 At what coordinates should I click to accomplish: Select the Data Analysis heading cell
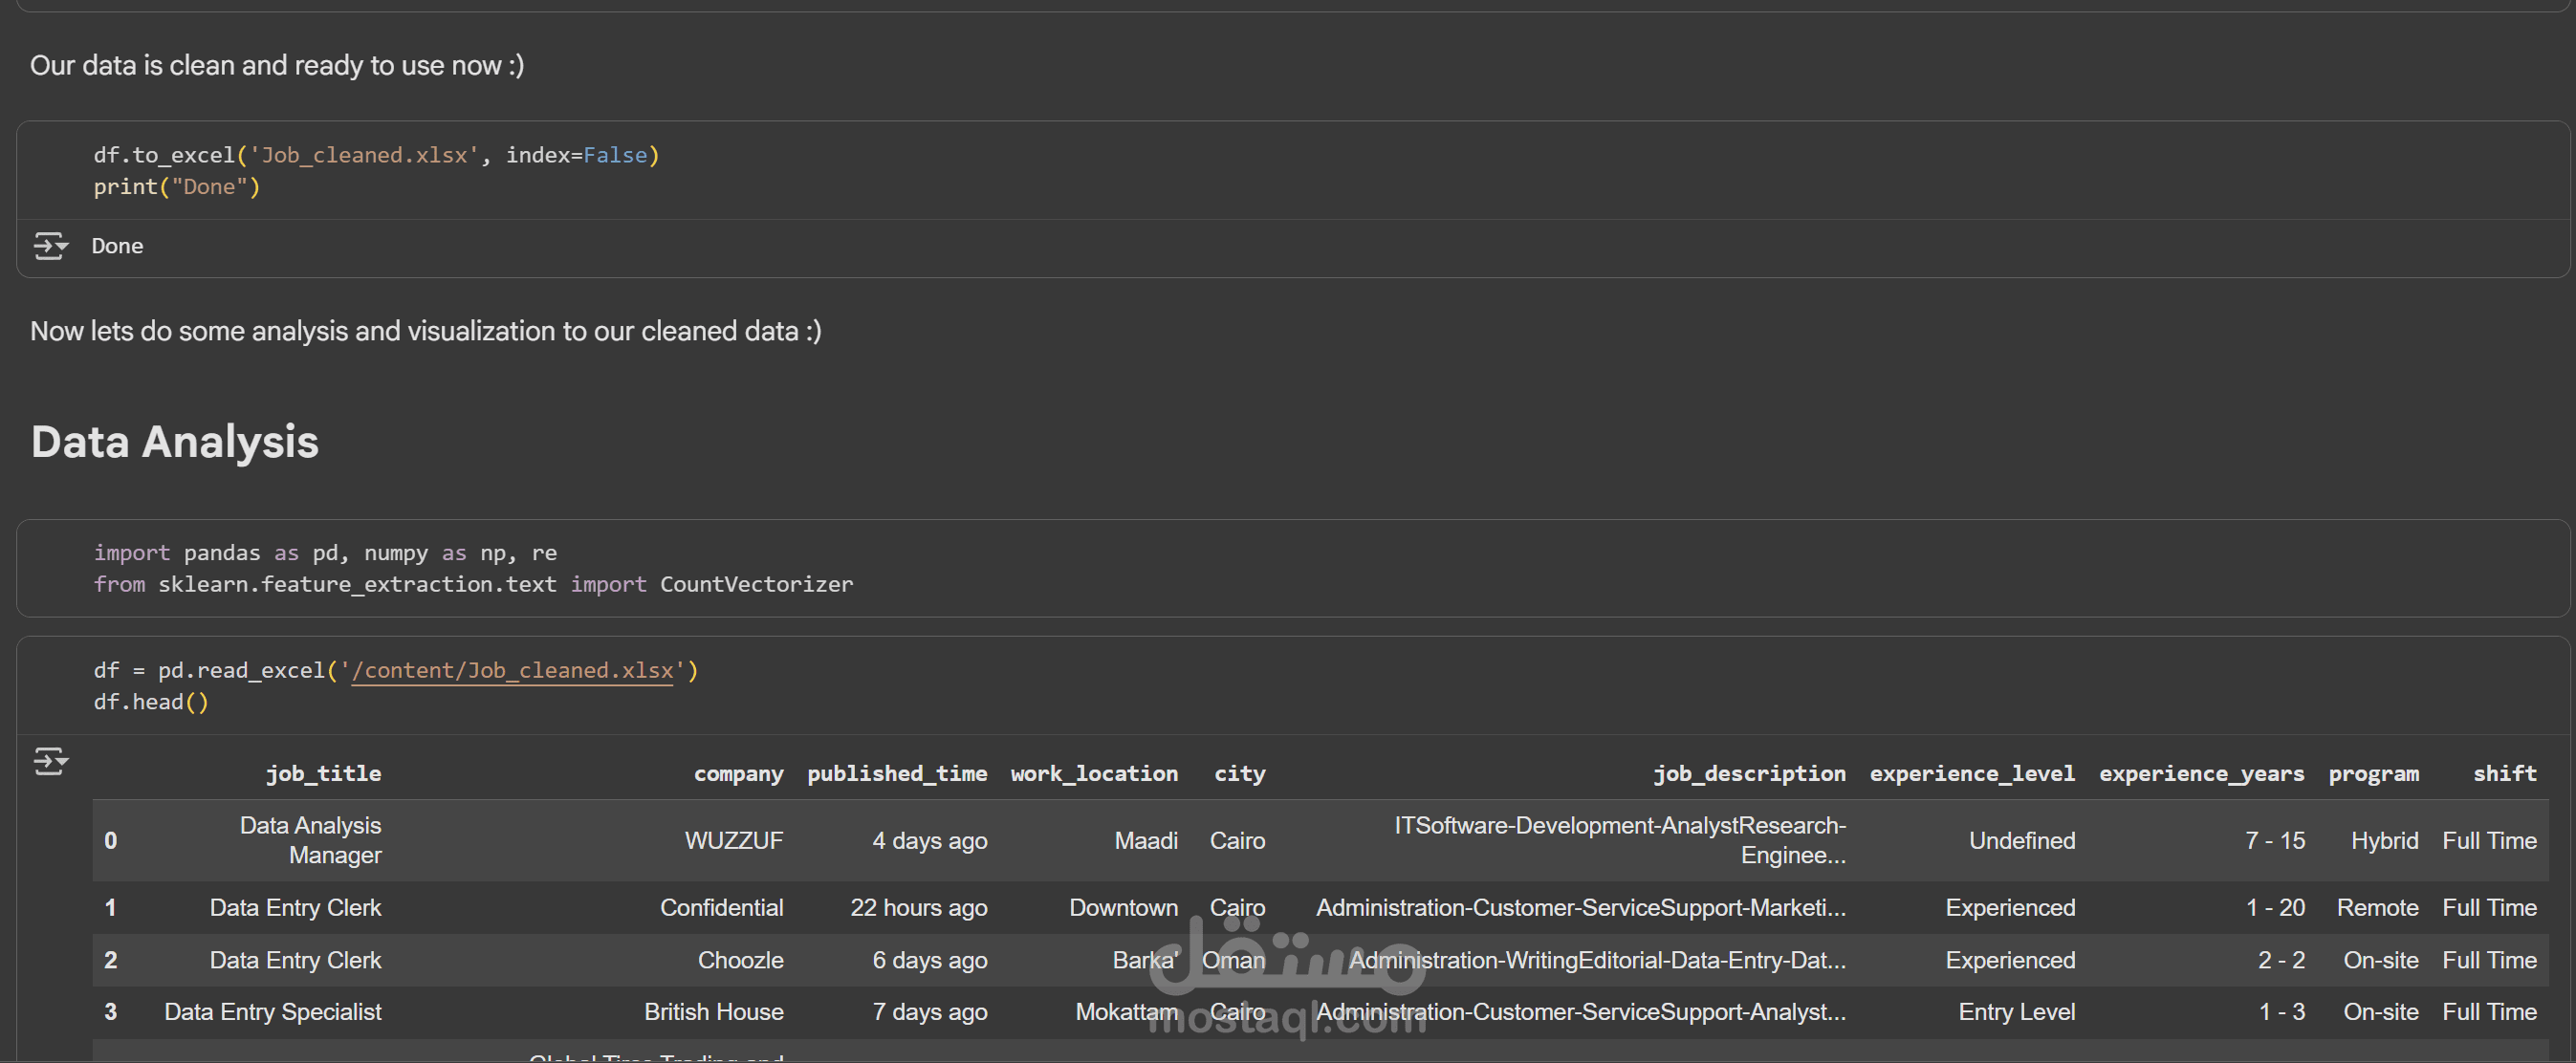174,442
